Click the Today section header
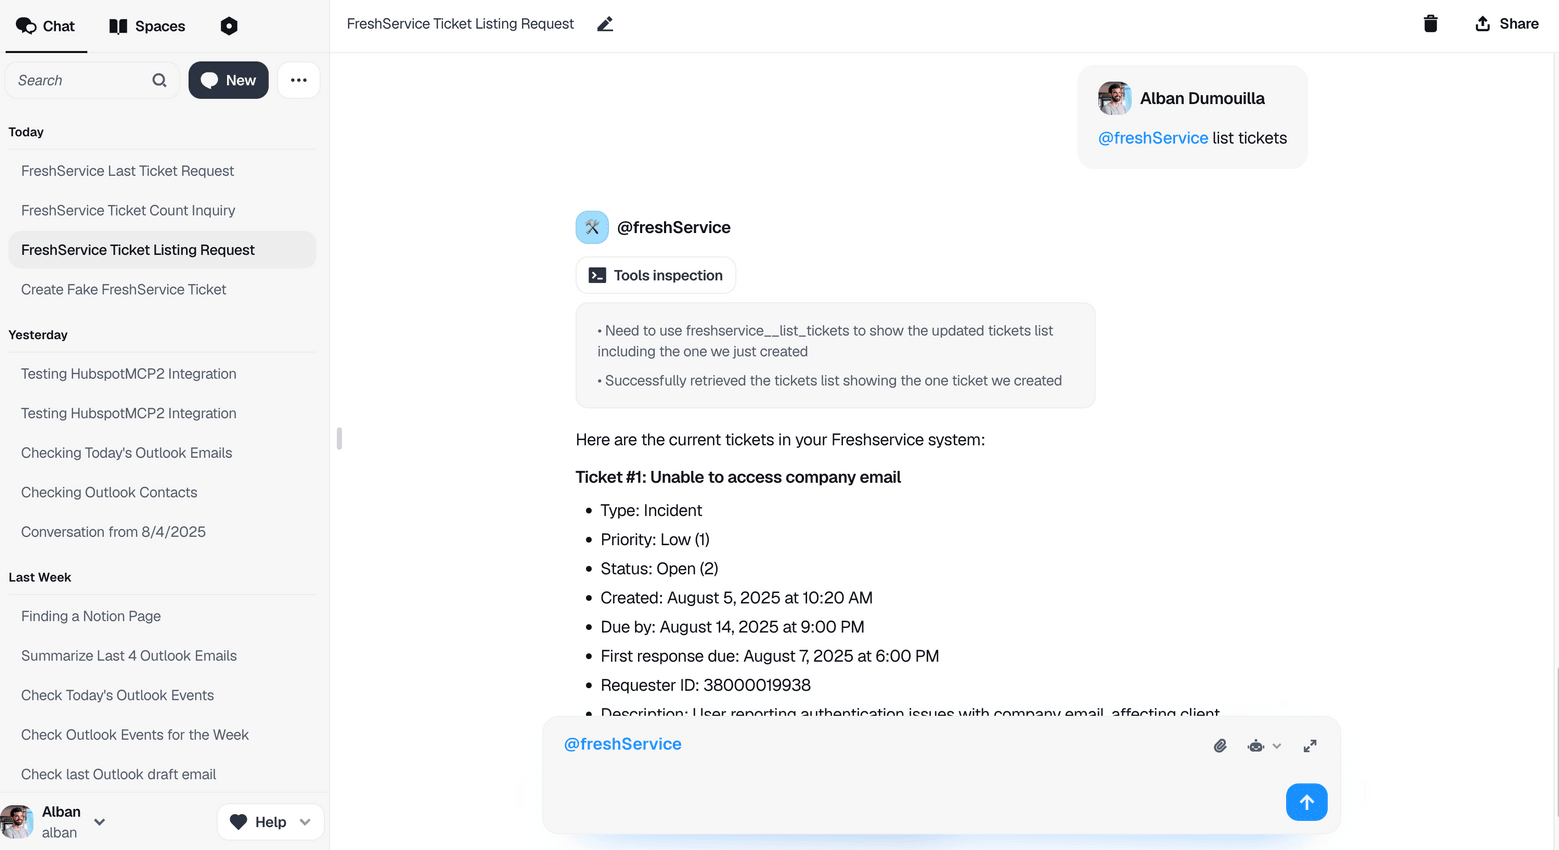The width and height of the screenshot is (1559, 850). click(x=26, y=132)
